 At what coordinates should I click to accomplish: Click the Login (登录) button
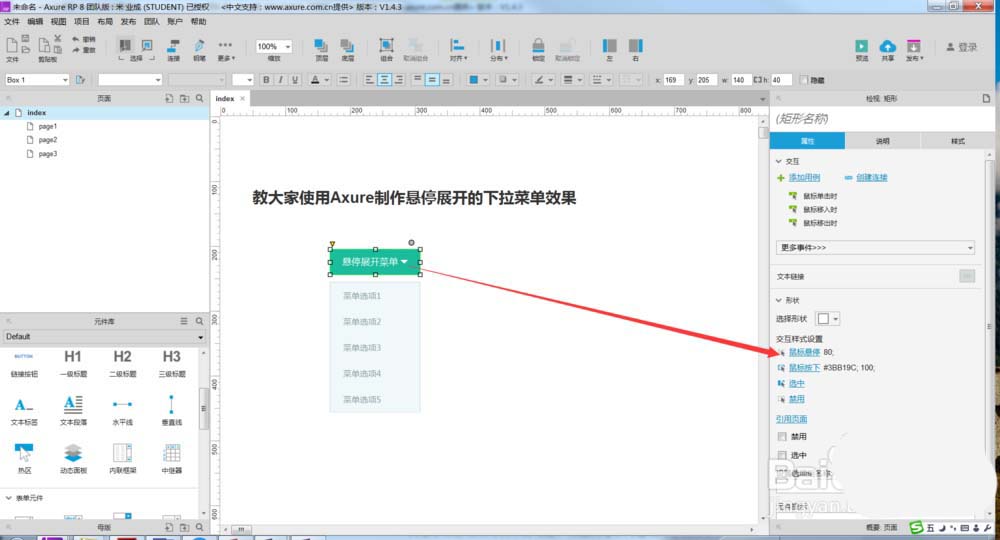tap(962, 47)
